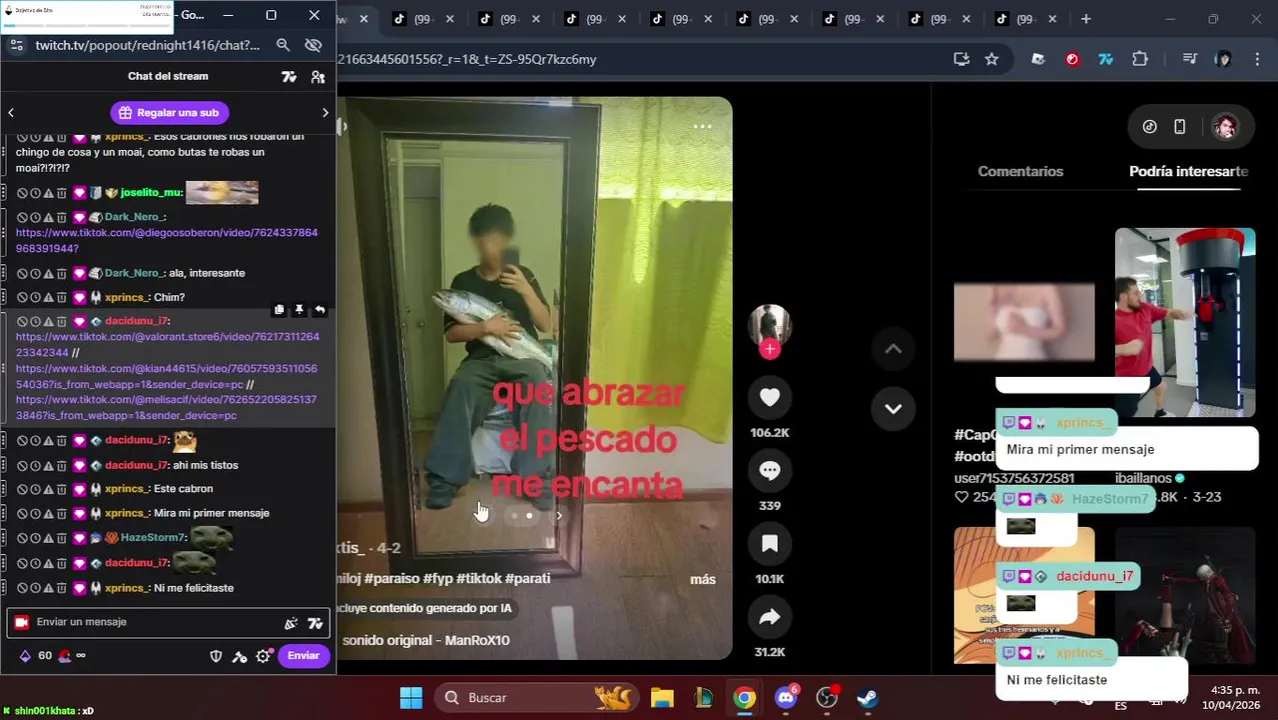This screenshot has height=720, width=1278.
Task: Go to next video with down chevron
Action: pos(893,409)
